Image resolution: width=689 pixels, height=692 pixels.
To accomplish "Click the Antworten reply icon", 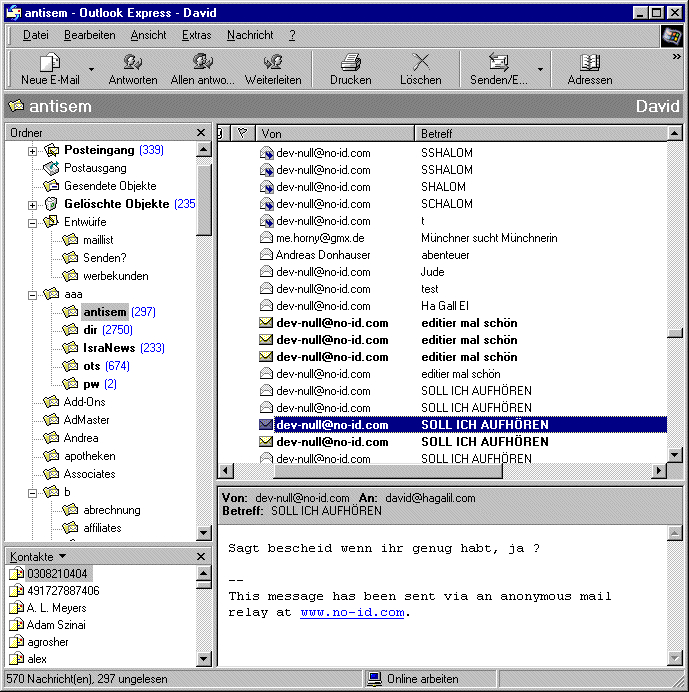I will (133, 63).
